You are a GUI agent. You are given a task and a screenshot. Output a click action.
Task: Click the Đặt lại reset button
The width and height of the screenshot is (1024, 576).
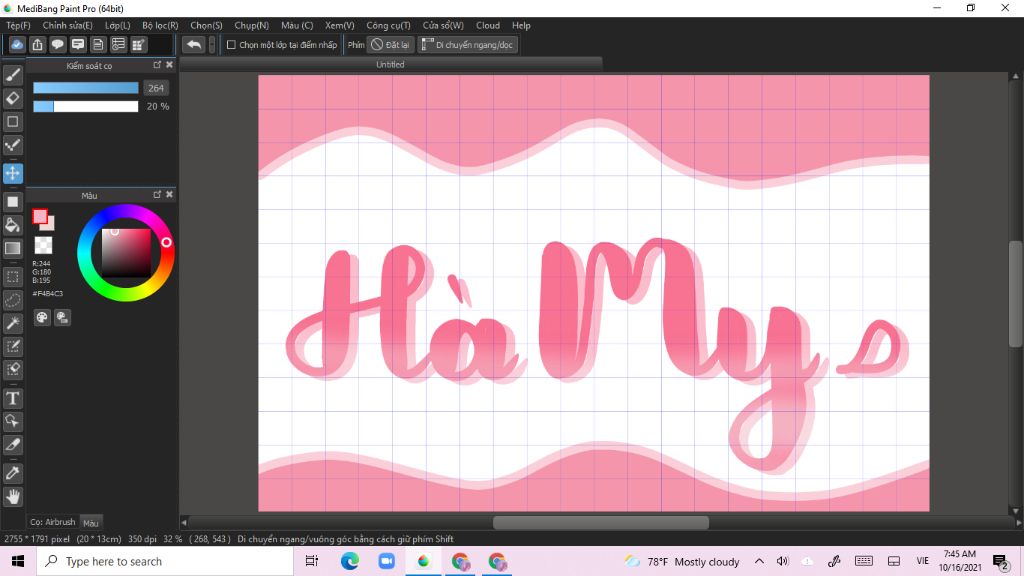point(390,45)
